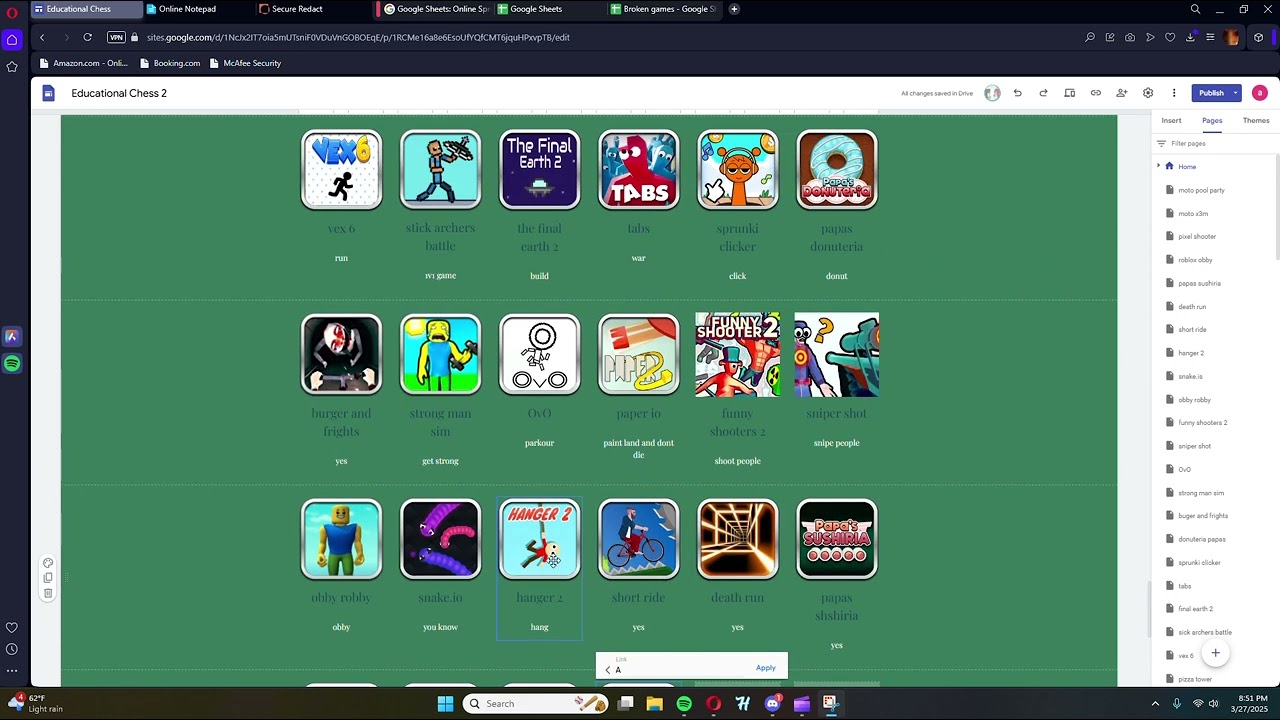The width and height of the screenshot is (1280, 720).
Task: Switch to the Themes tab
Action: click(x=1256, y=121)
